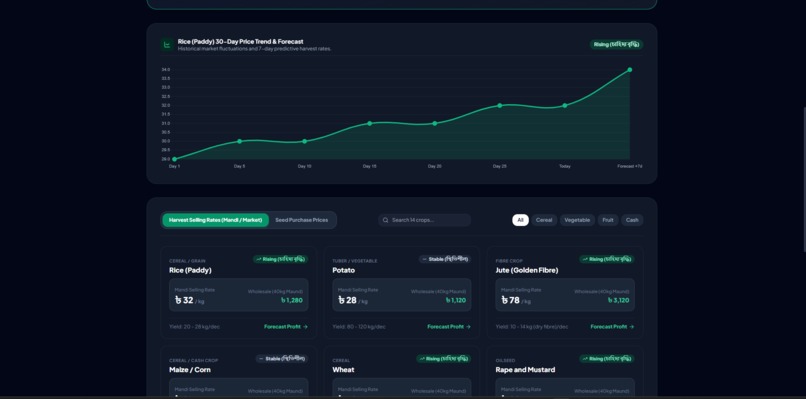Click the Jute (Golden Fibre) card title
The height and width of the screenshot is (399, 806).
(527, 270)
